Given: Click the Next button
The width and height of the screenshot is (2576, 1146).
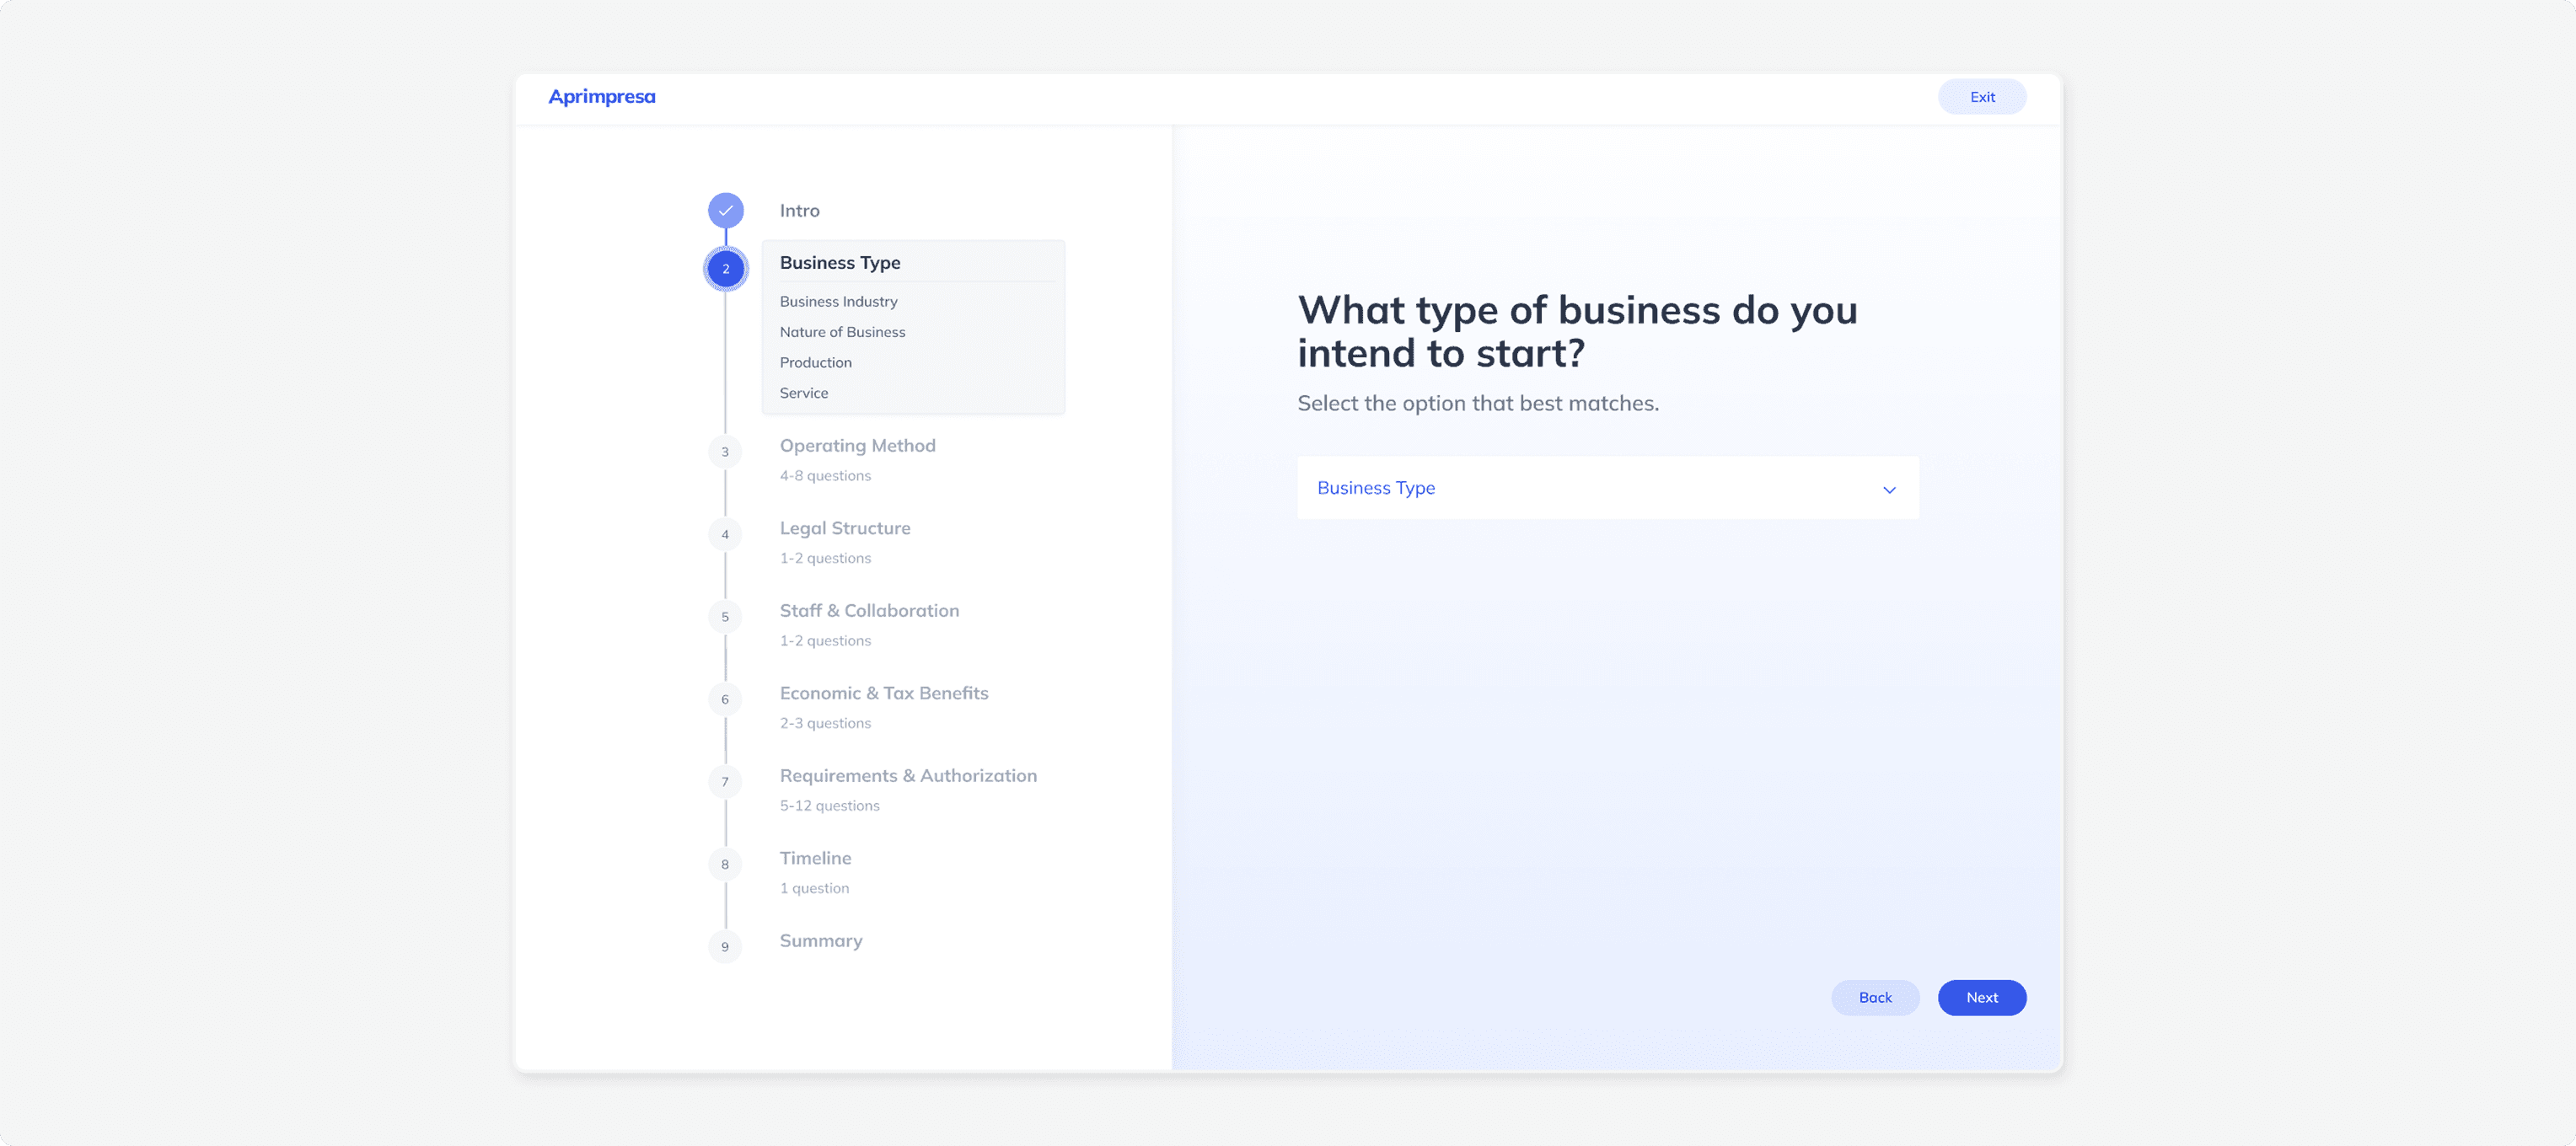Looking at the screenshot, I should click(x=1981, y=997).
